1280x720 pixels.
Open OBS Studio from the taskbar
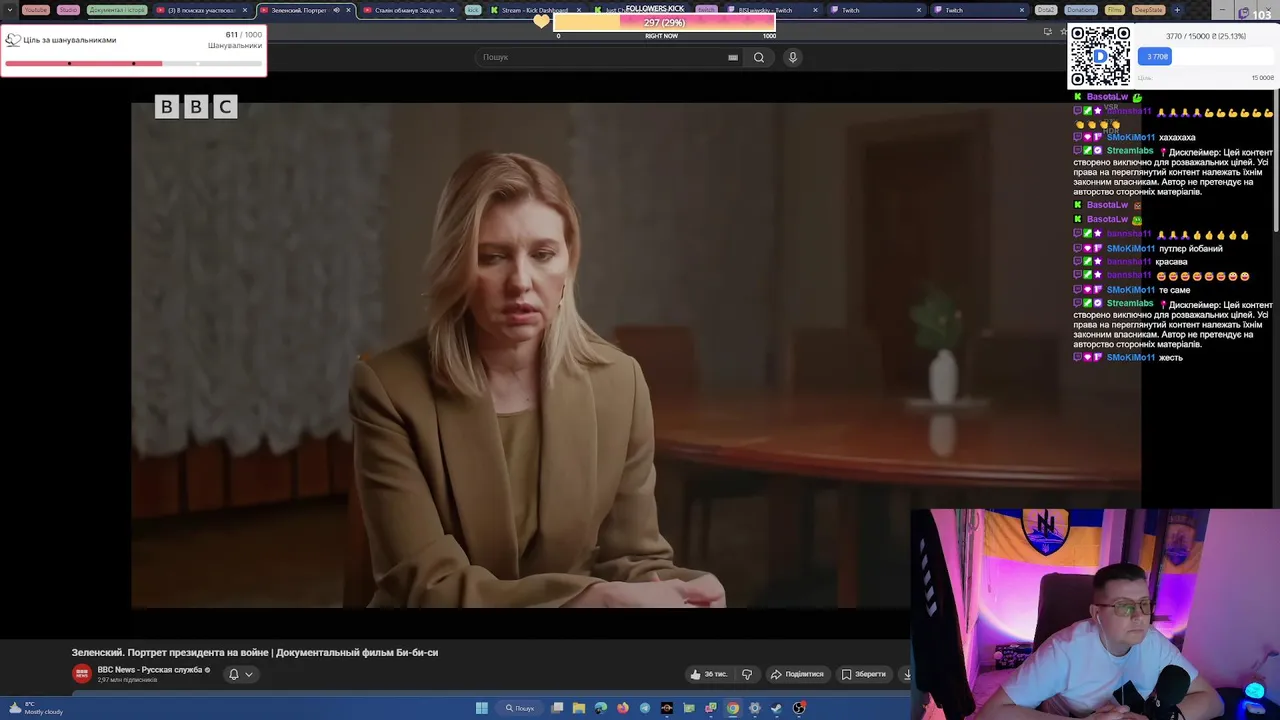799,708
